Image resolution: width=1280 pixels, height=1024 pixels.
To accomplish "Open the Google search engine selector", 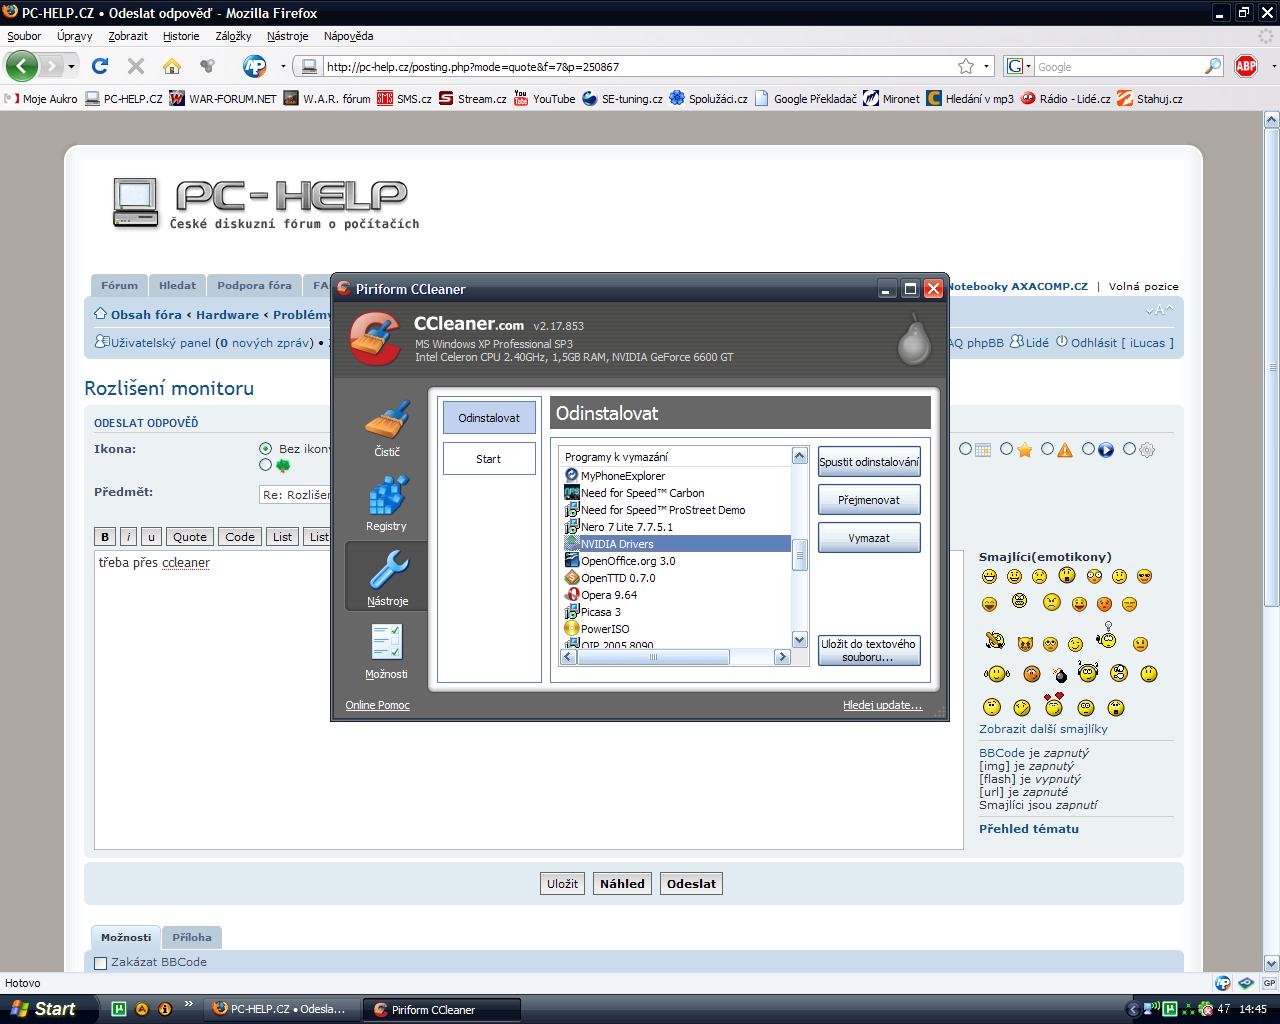I will point(1018,67).
